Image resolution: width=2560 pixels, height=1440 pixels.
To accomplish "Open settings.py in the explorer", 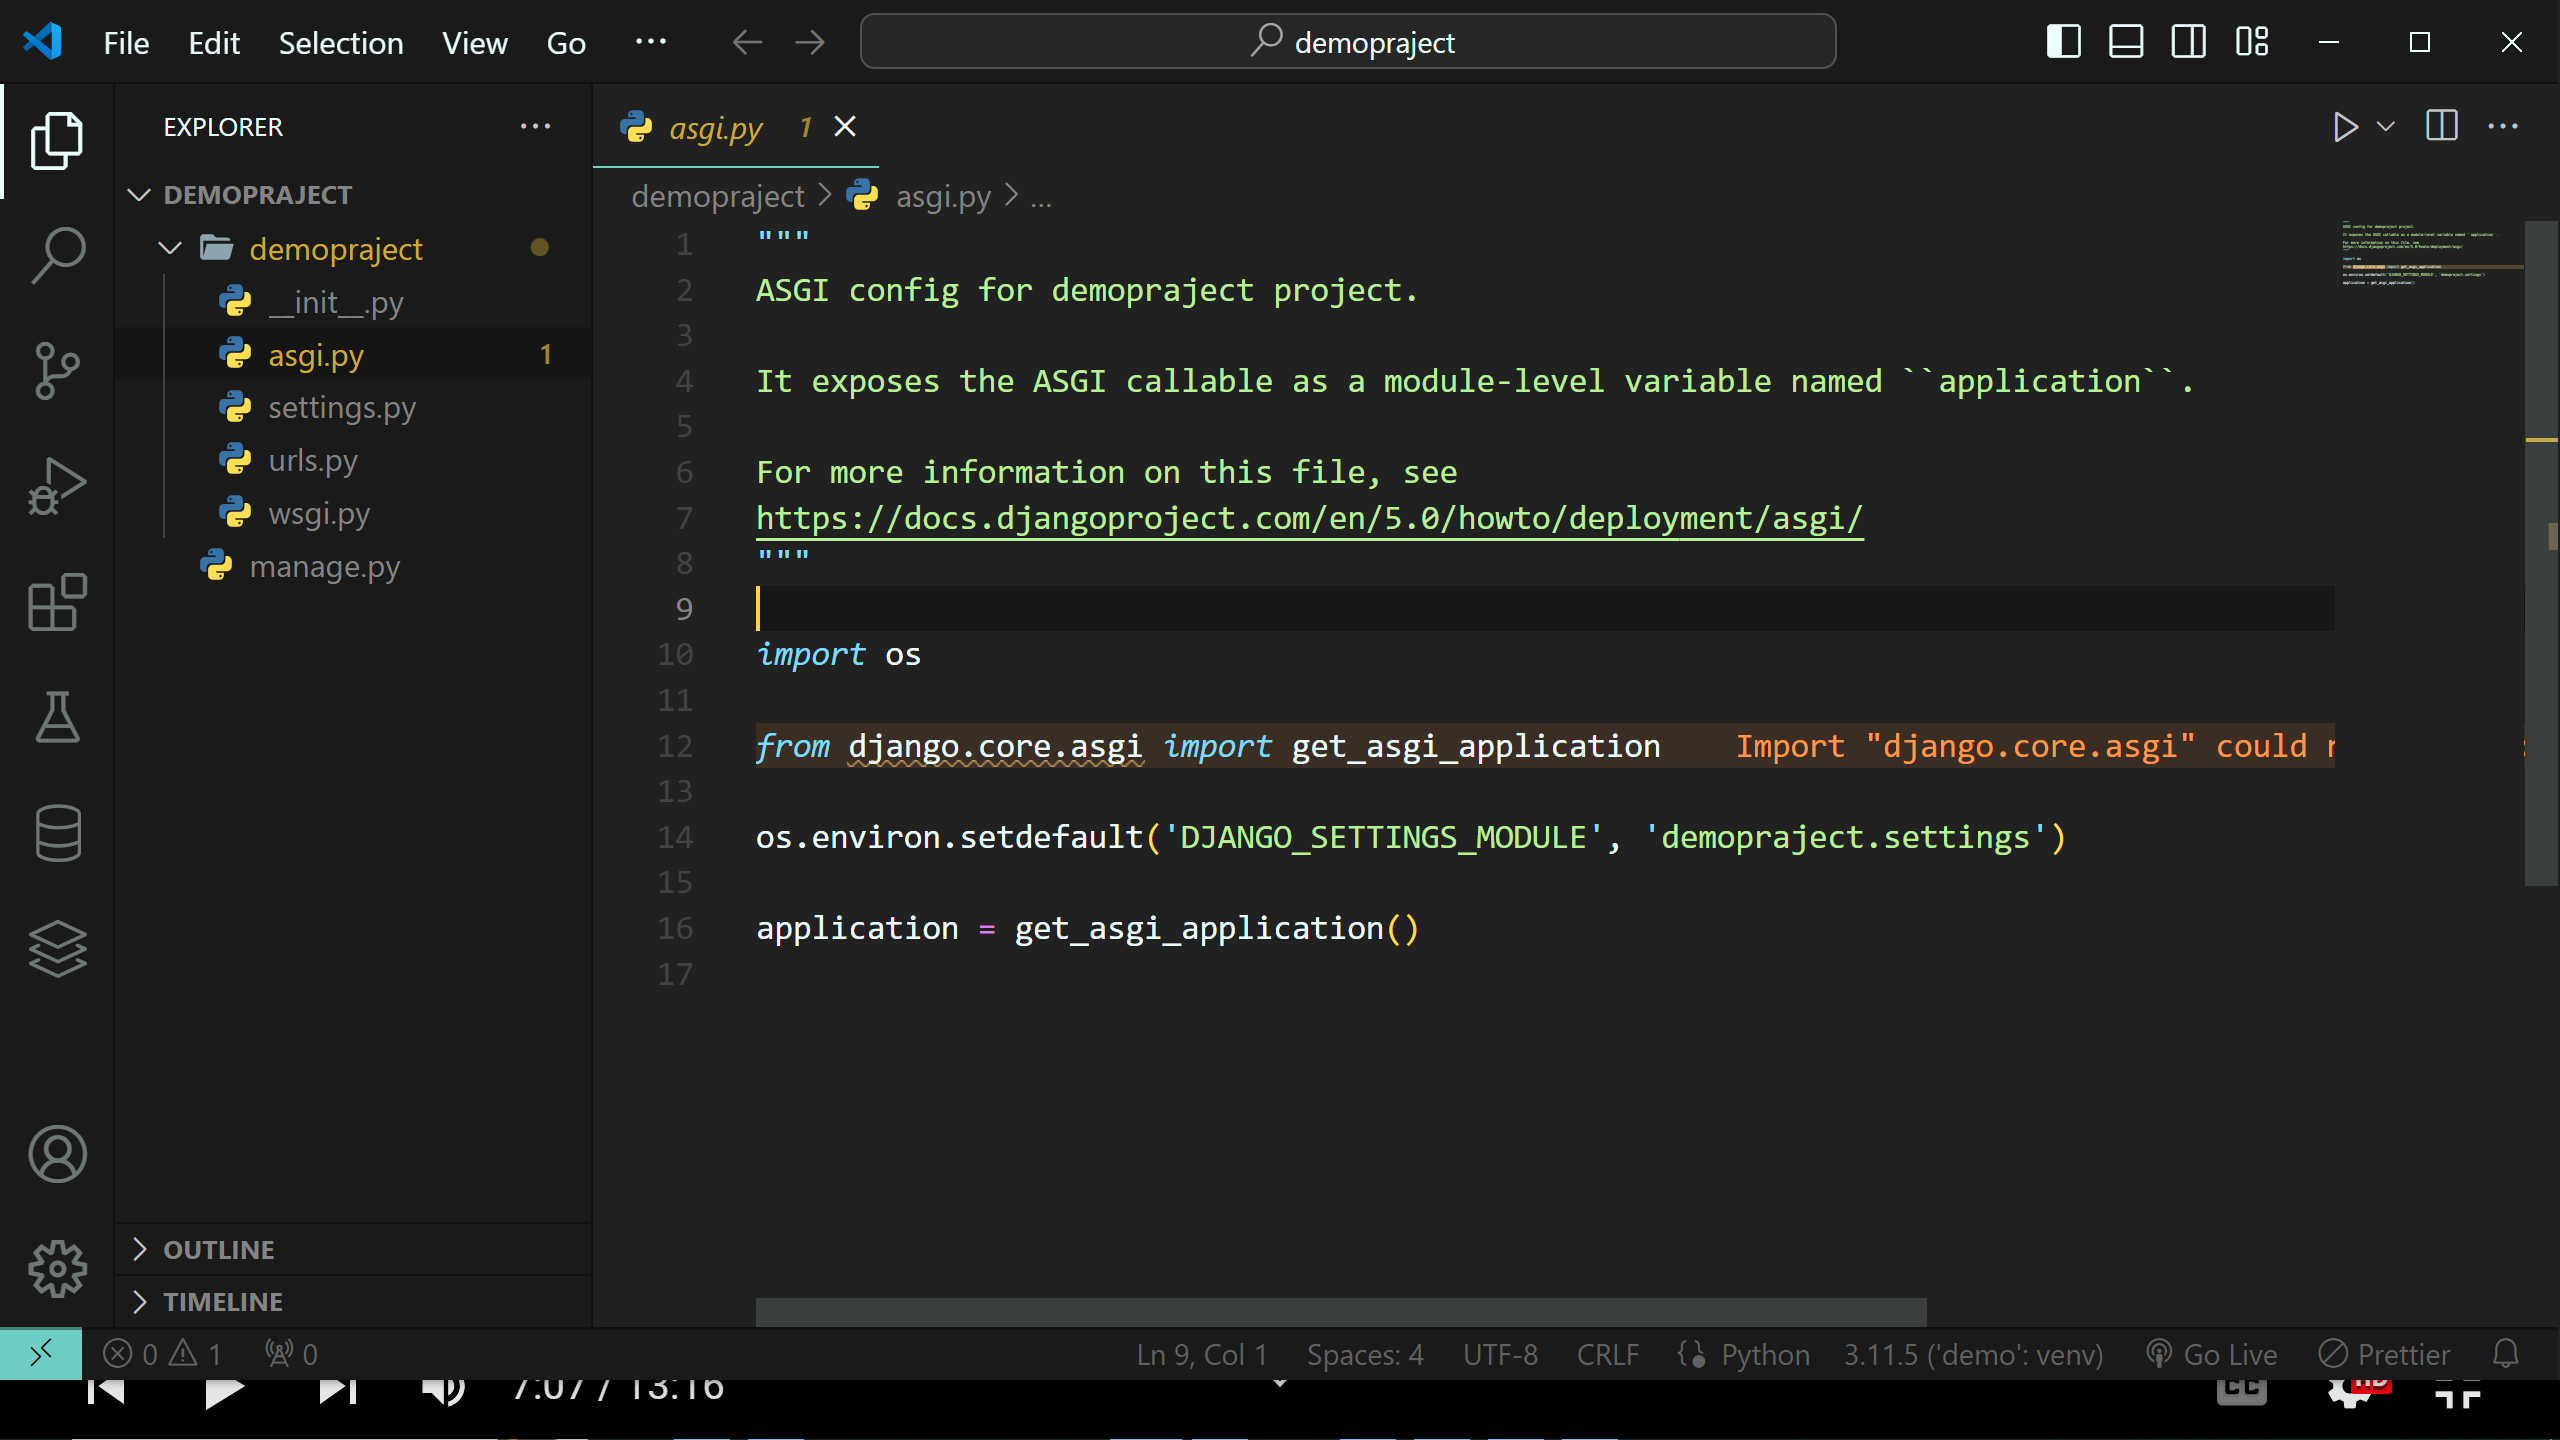I will click(x=341, y=408).
